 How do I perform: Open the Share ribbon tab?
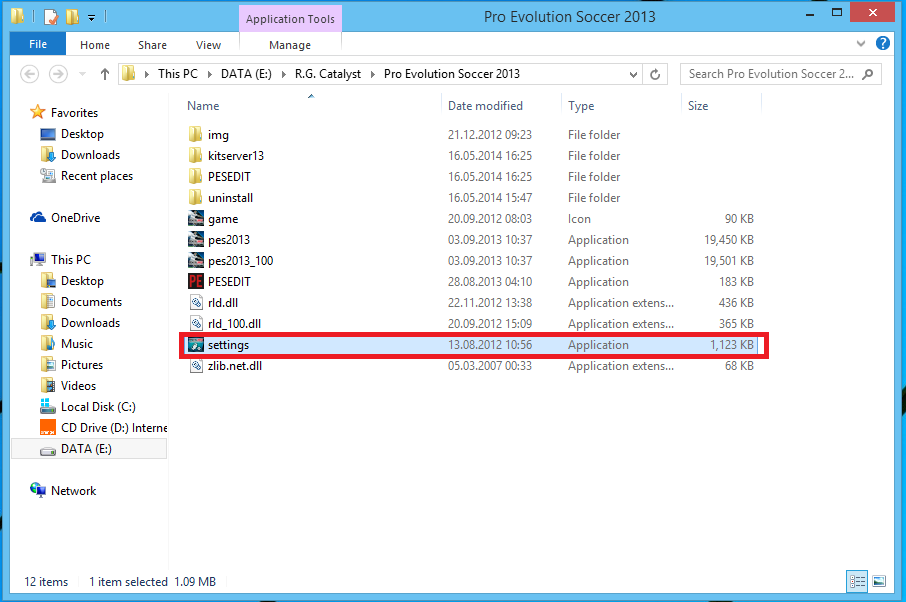152,45
